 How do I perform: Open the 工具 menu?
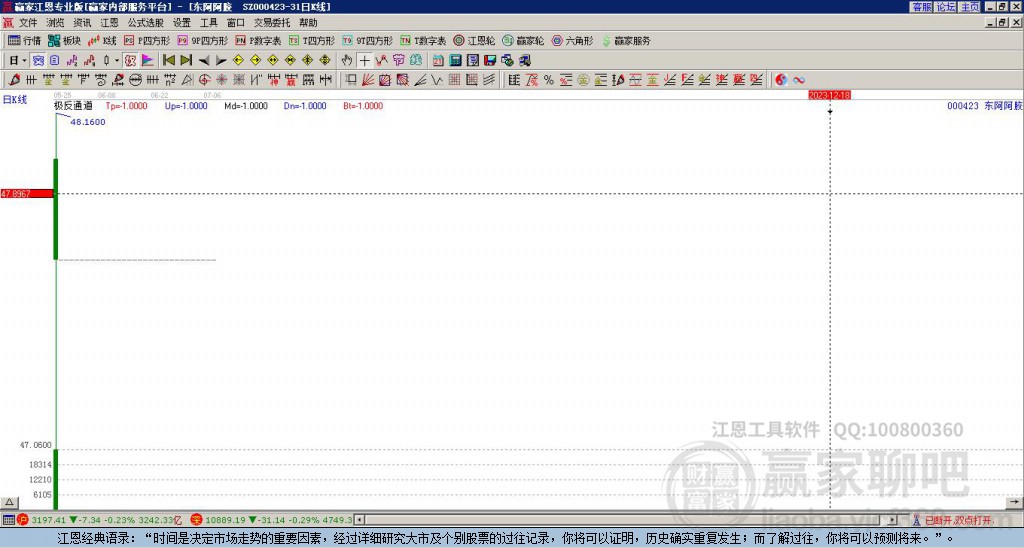[x=208, y=23]
